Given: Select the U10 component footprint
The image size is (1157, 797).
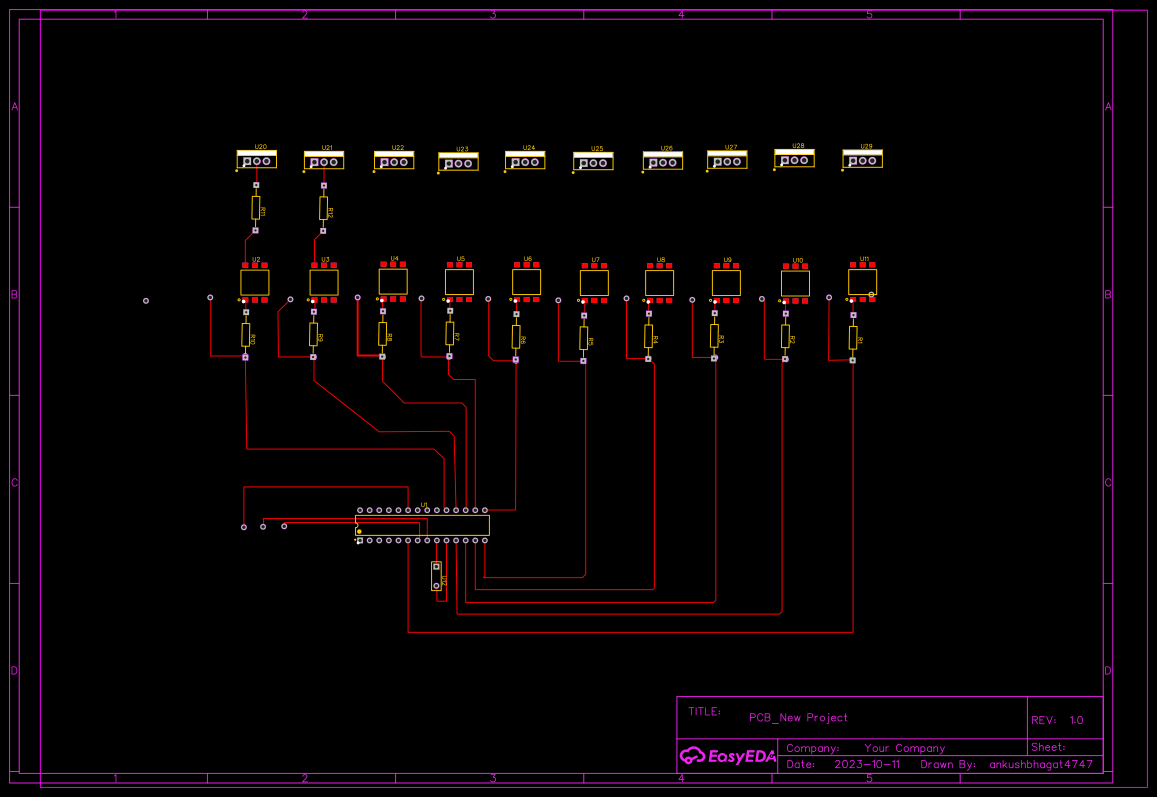Looking at the screenshot, I should click(795, 283).
